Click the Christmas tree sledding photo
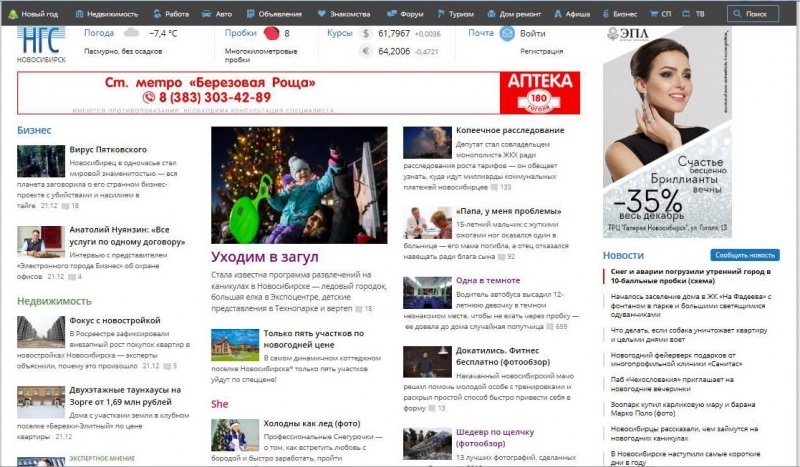Screen dimensions: 800x467 [x=298, y=184]
